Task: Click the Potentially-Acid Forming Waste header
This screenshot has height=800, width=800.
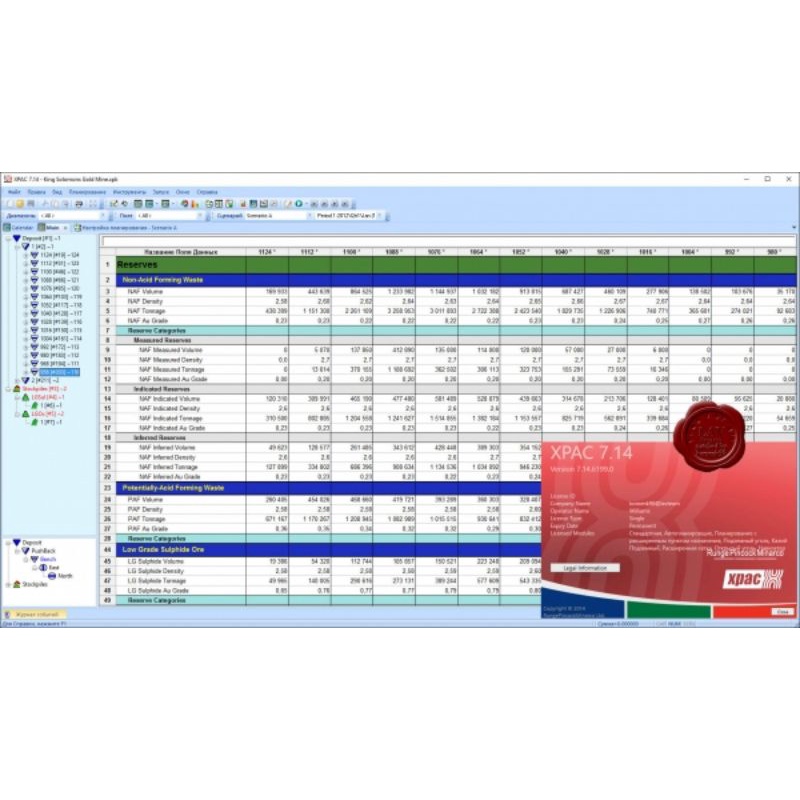Action: 173,488
